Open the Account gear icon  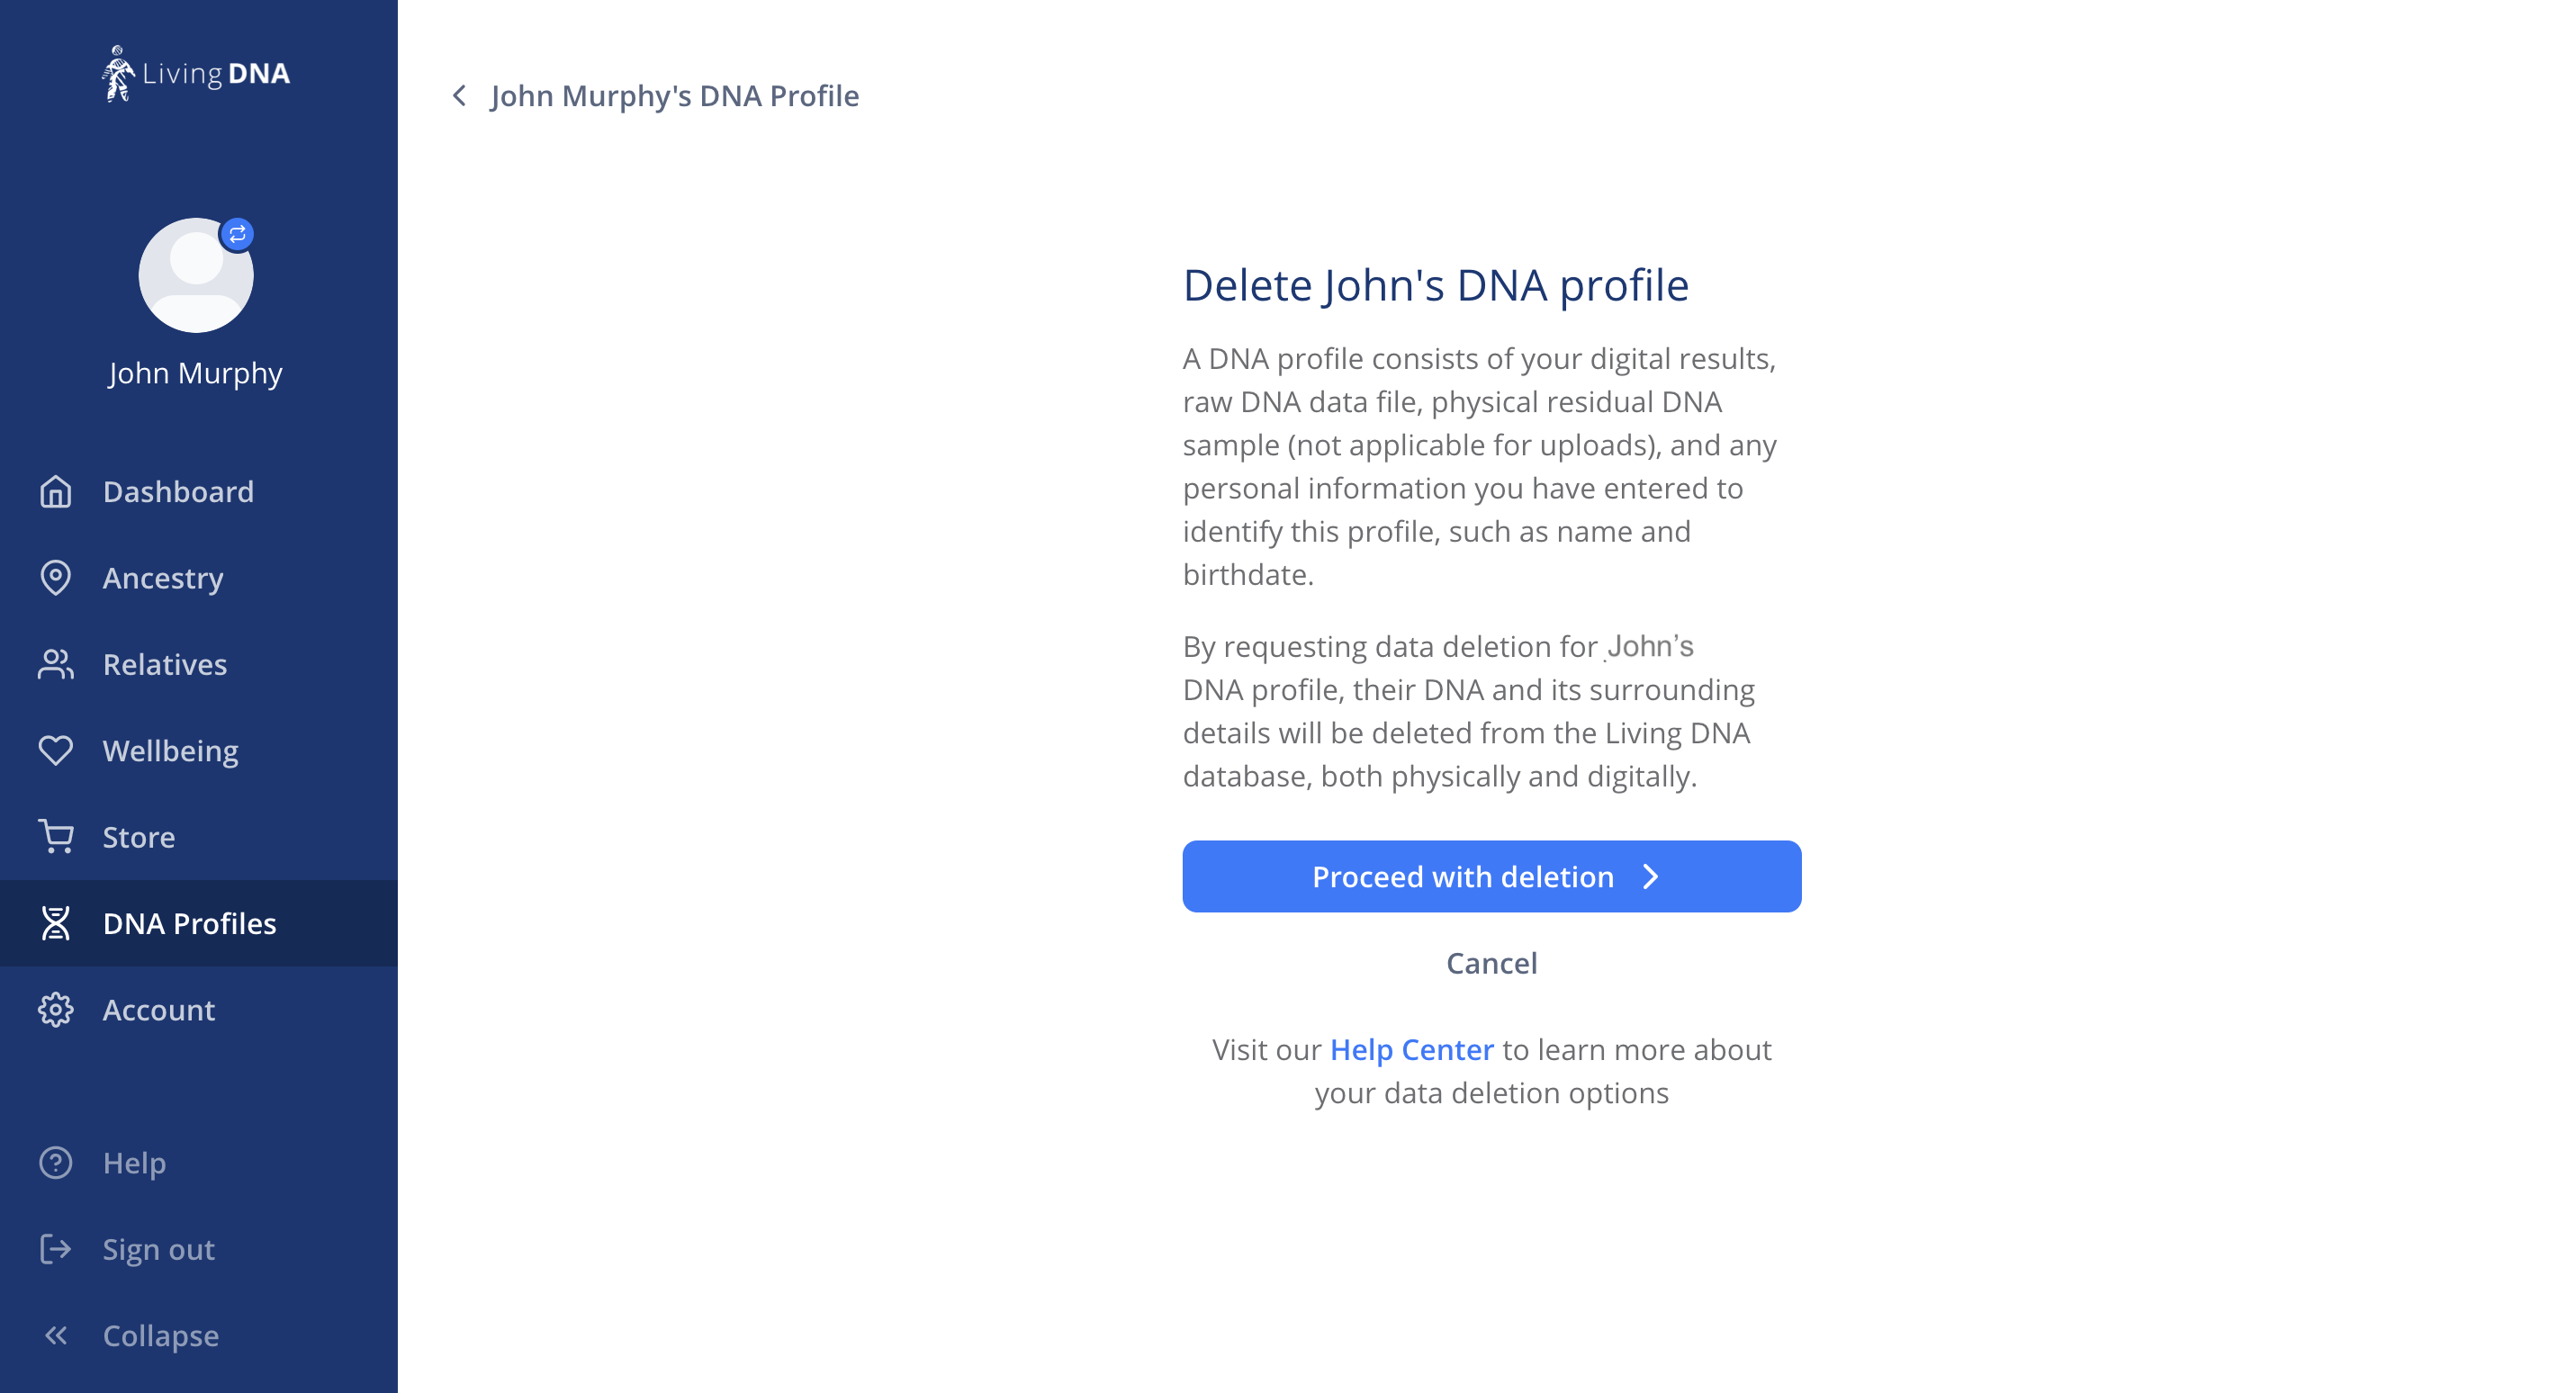click(x=56, y=1010)
